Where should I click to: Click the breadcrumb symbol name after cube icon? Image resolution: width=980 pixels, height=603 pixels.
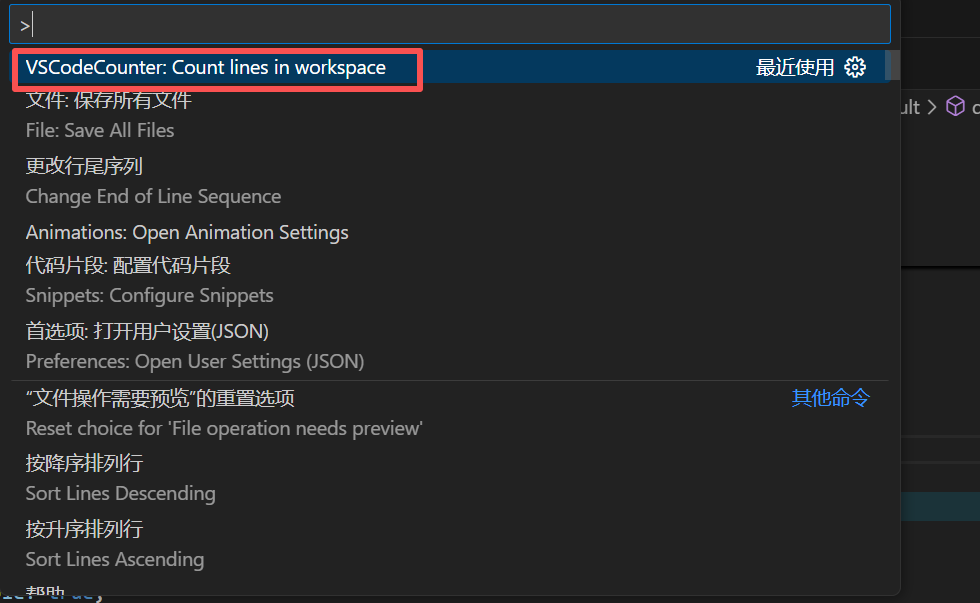[x=976, y=107]
